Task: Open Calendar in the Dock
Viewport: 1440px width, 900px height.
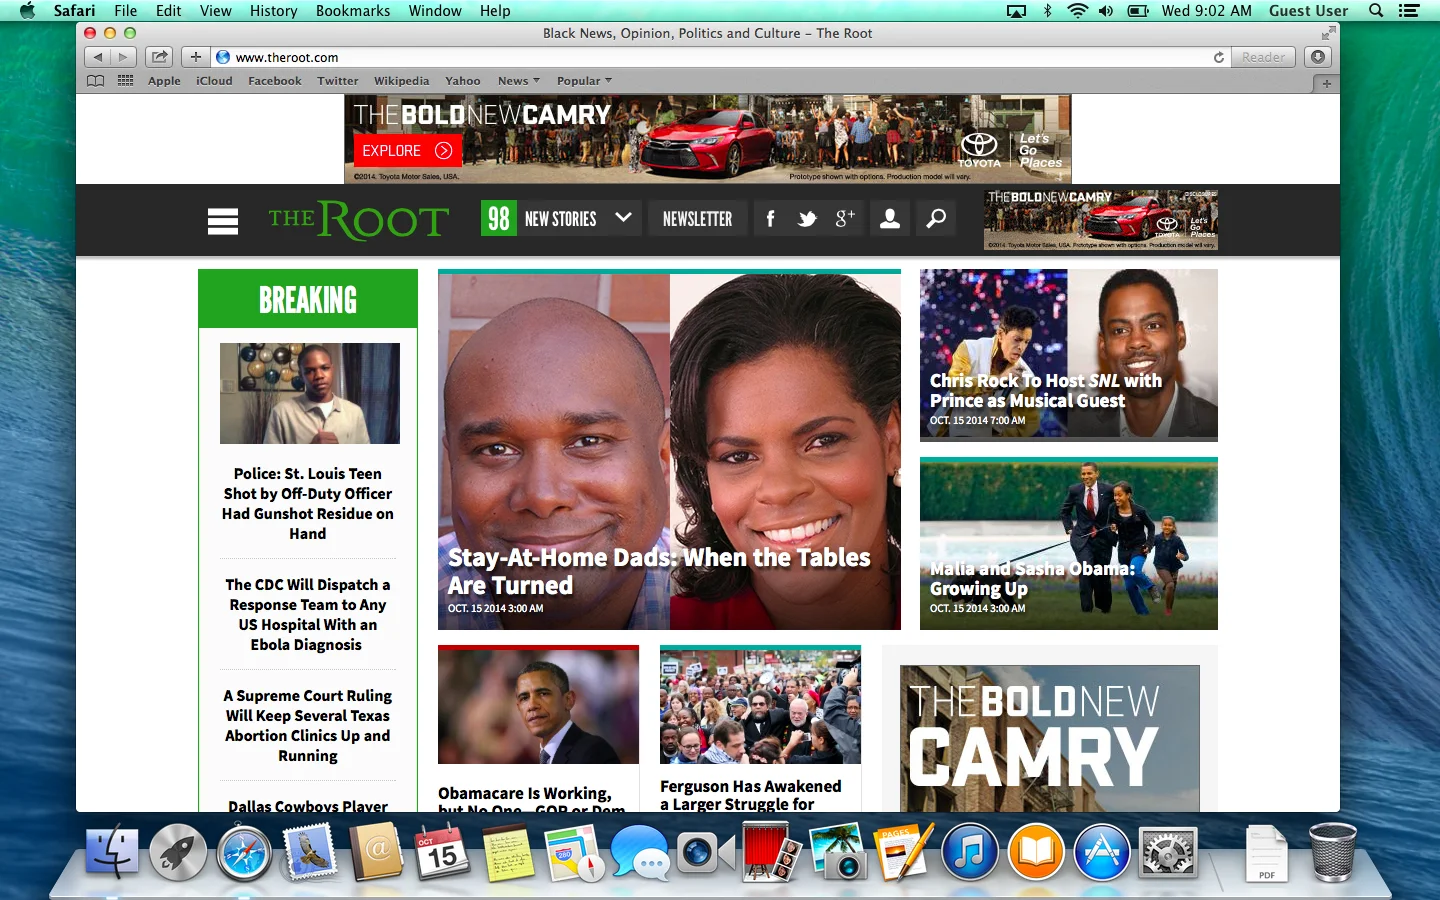Action: point(442,852)
